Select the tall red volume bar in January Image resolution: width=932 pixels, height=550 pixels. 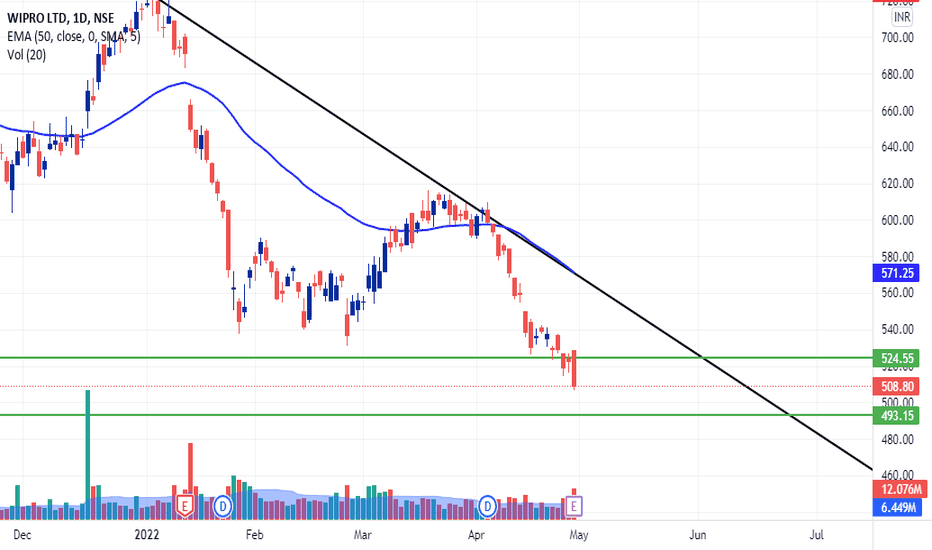(191, 468)
